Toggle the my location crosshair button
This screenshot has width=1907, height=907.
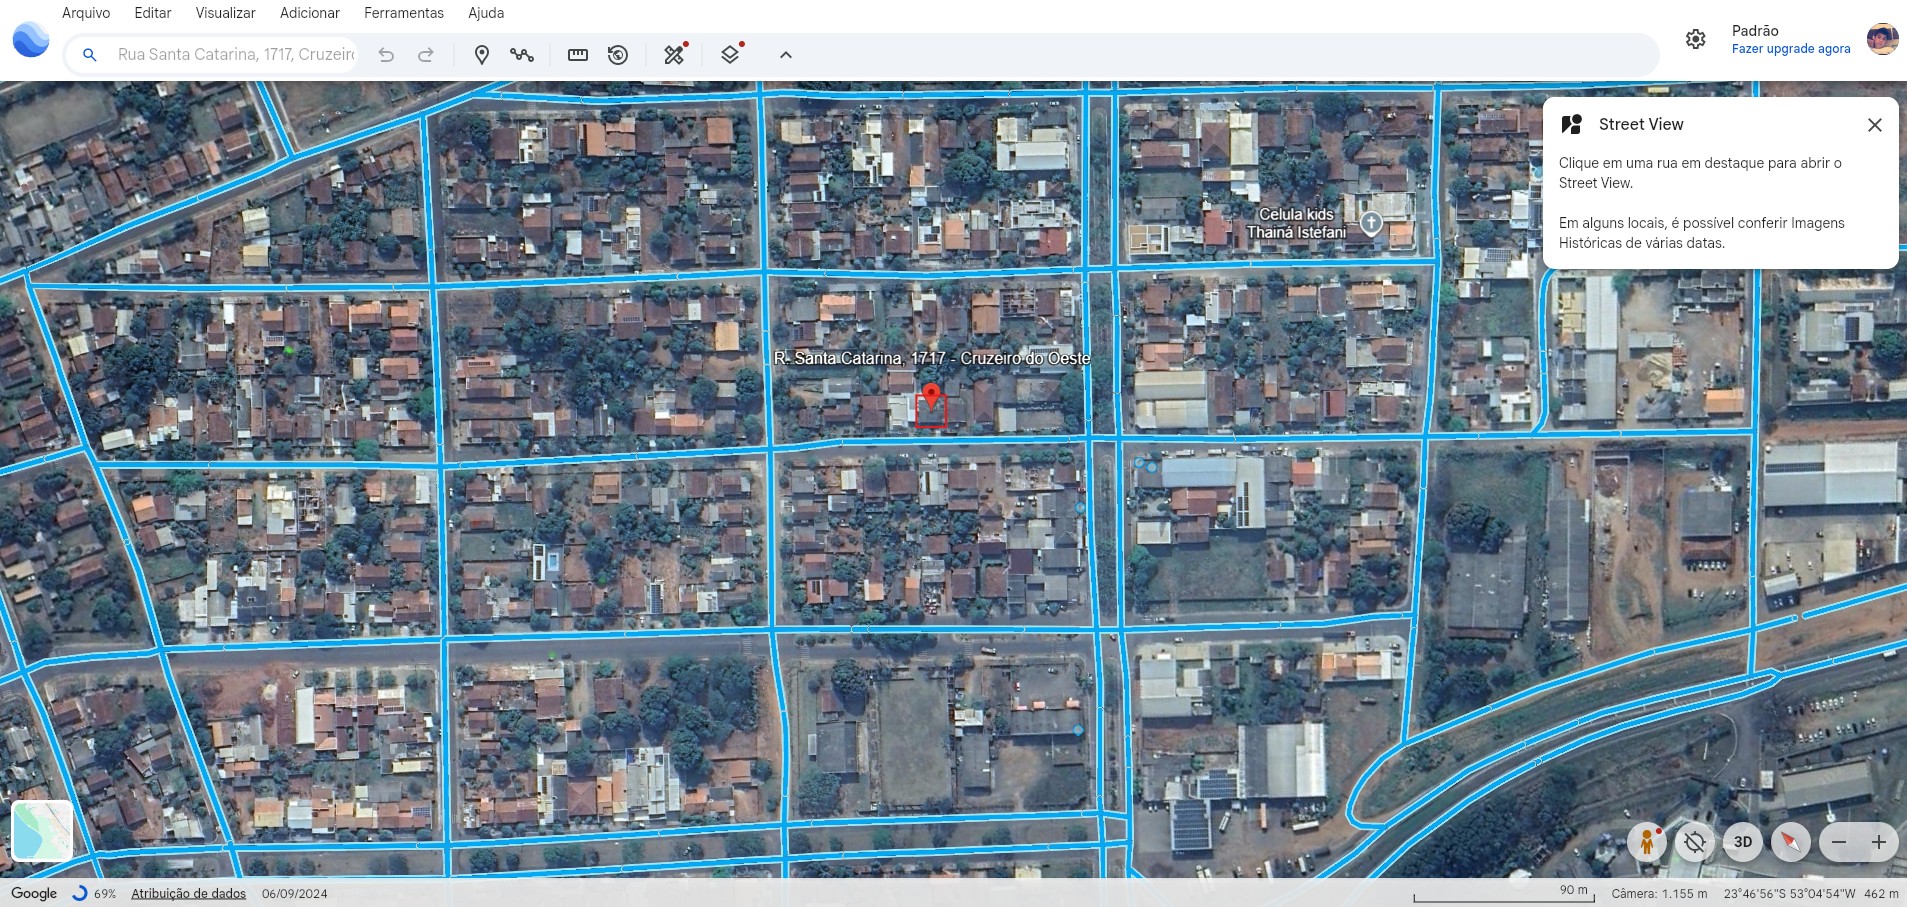[1694, 842]
